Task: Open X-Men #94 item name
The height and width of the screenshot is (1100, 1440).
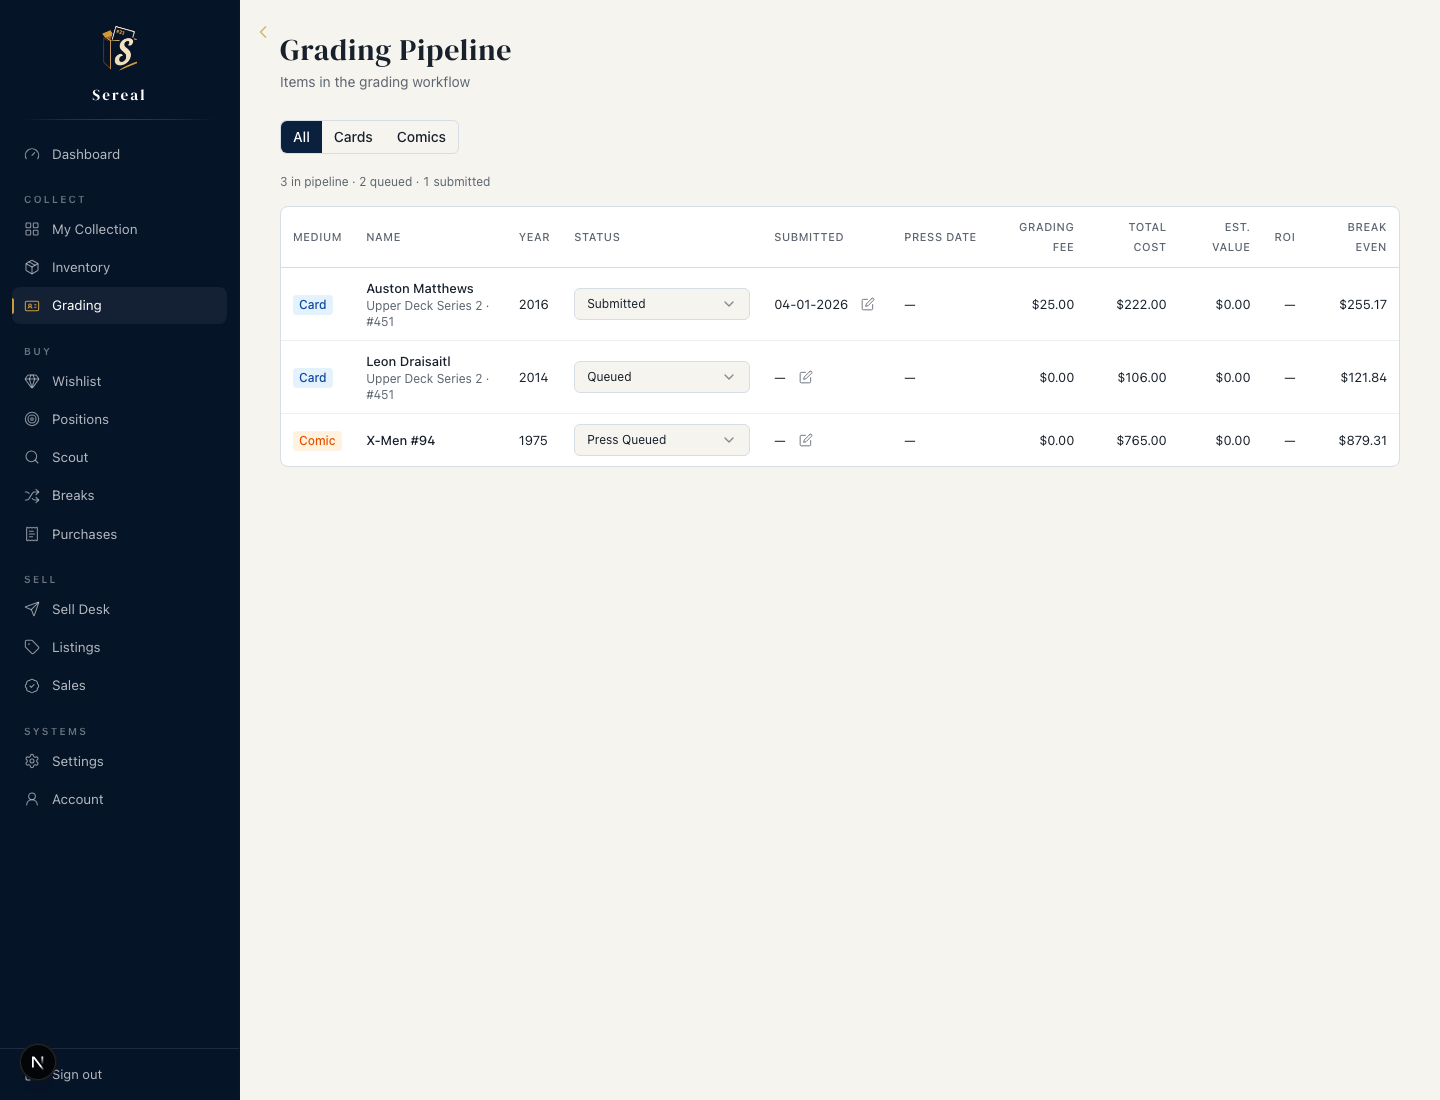Action: (x=400, y=440)
